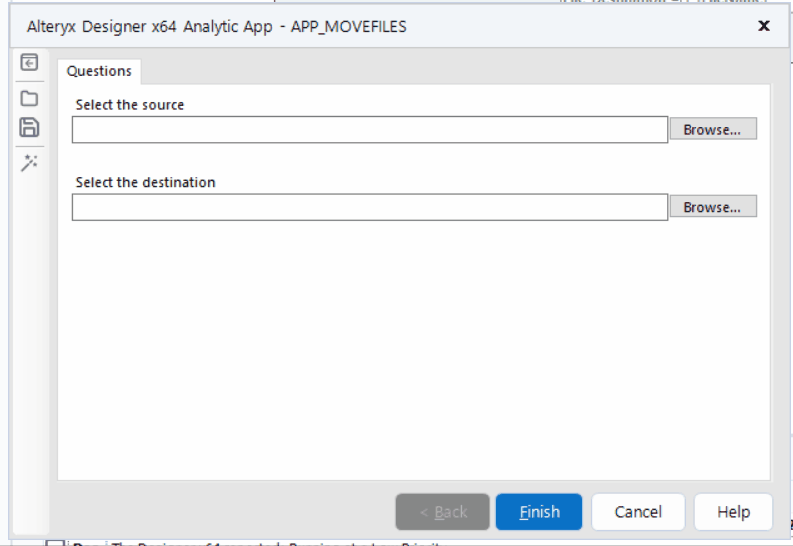Collapse the side panel with the arrow icon
Screen dimensions: 793x546
[29, 63]
